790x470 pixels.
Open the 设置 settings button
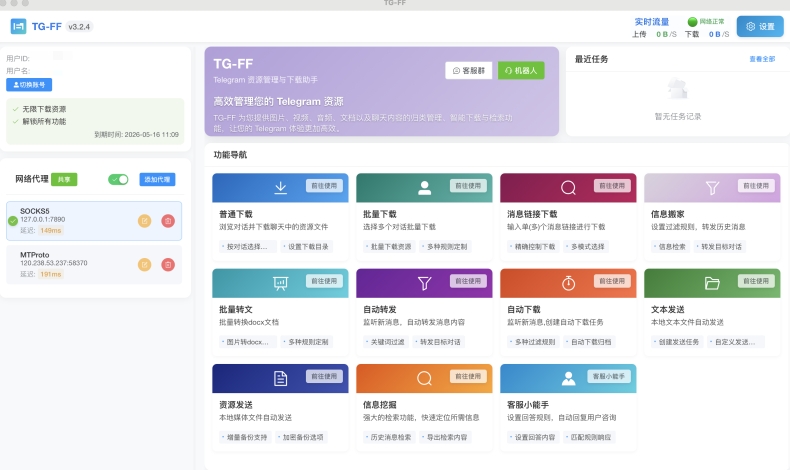point(760,27)
